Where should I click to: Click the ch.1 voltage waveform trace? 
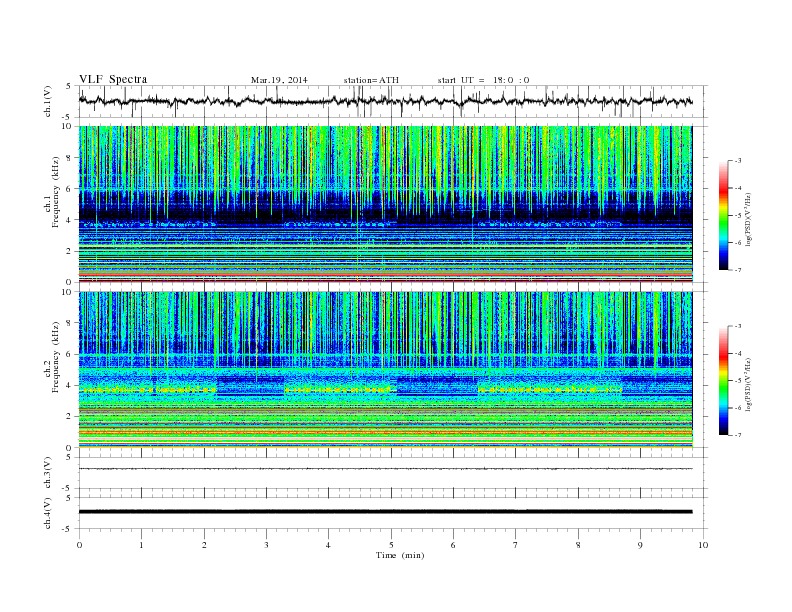click(x=385, y=101)
